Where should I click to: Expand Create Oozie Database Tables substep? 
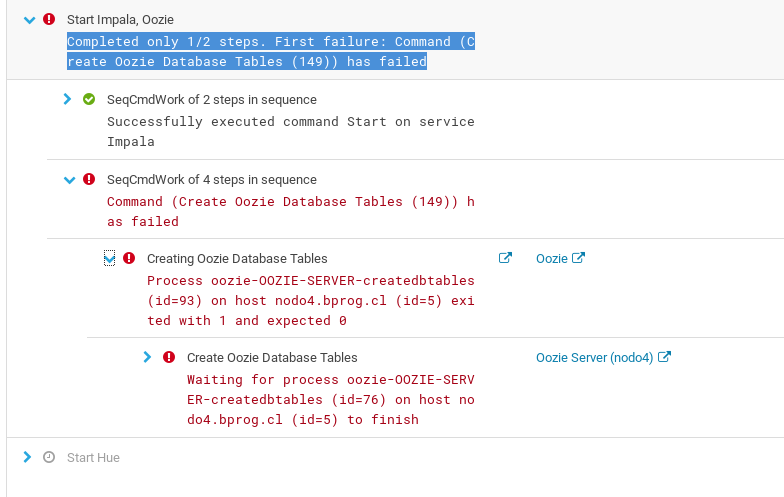point(148,357)
